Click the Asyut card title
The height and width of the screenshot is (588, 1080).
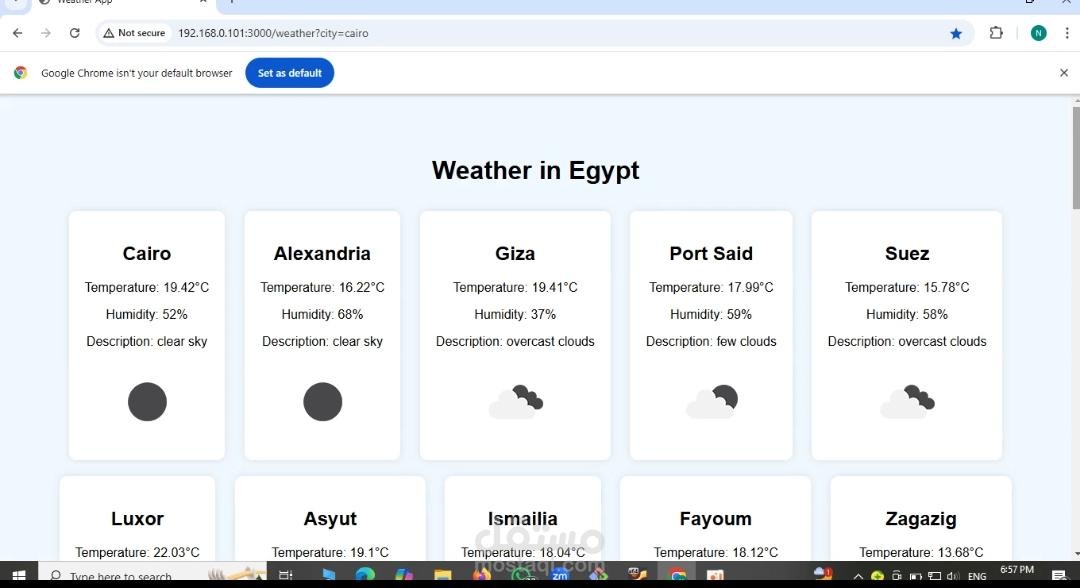pyautogui.click(x=330, y=518)
